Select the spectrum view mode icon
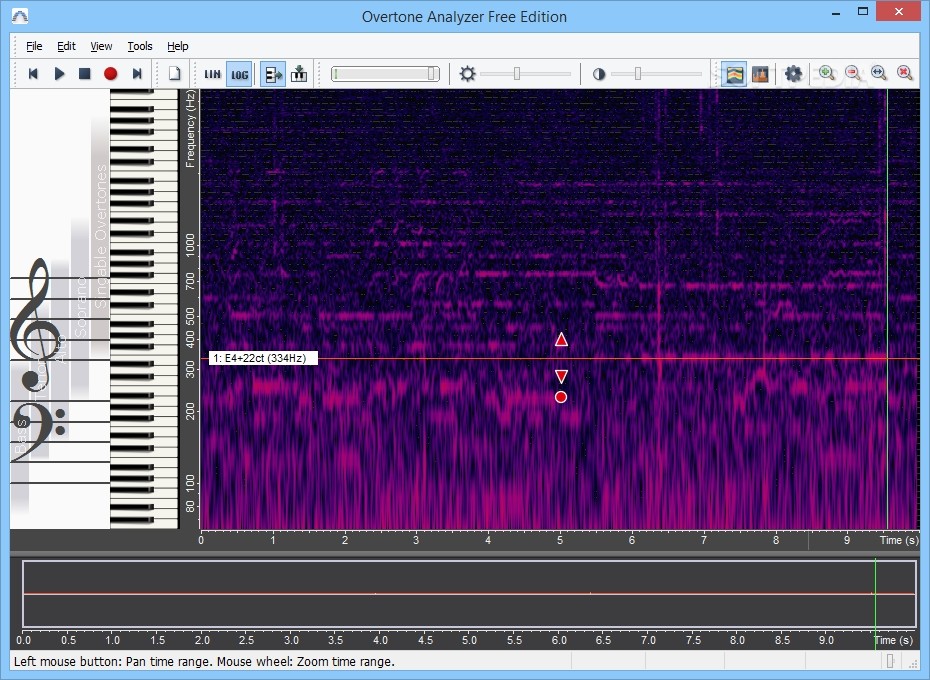 coord(760,74)
